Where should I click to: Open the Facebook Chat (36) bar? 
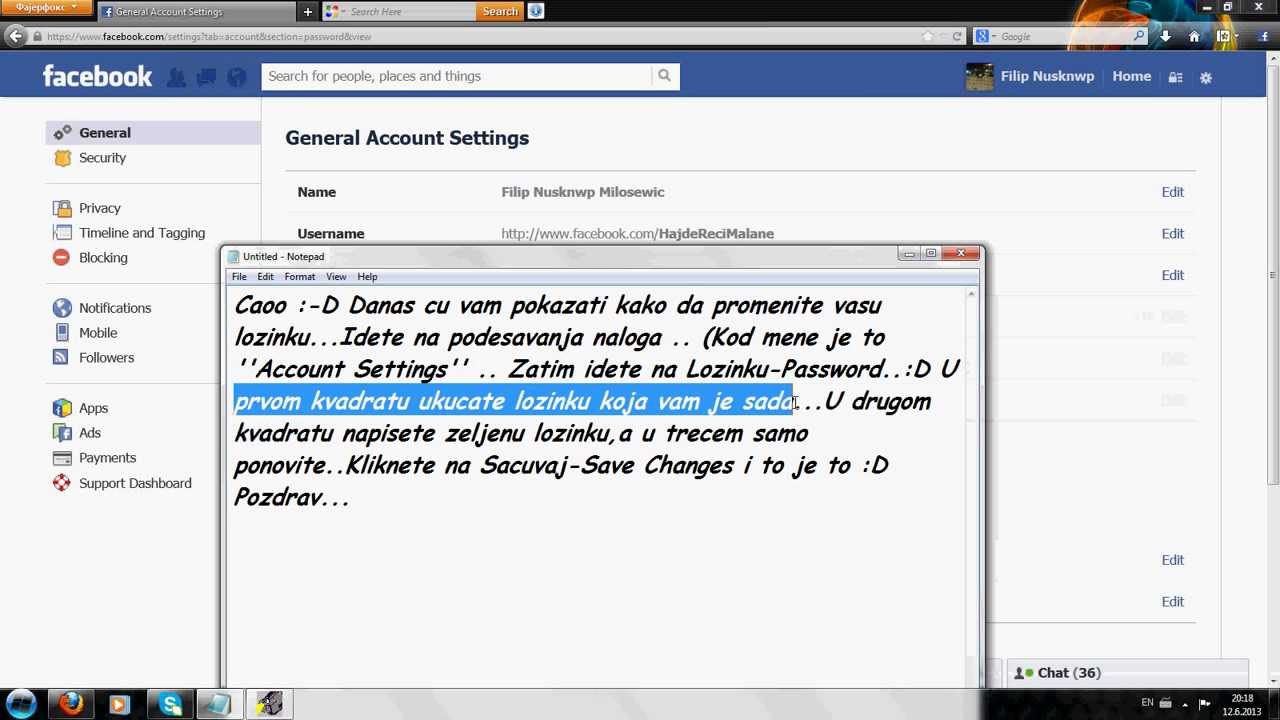(x=1127, y=673)
